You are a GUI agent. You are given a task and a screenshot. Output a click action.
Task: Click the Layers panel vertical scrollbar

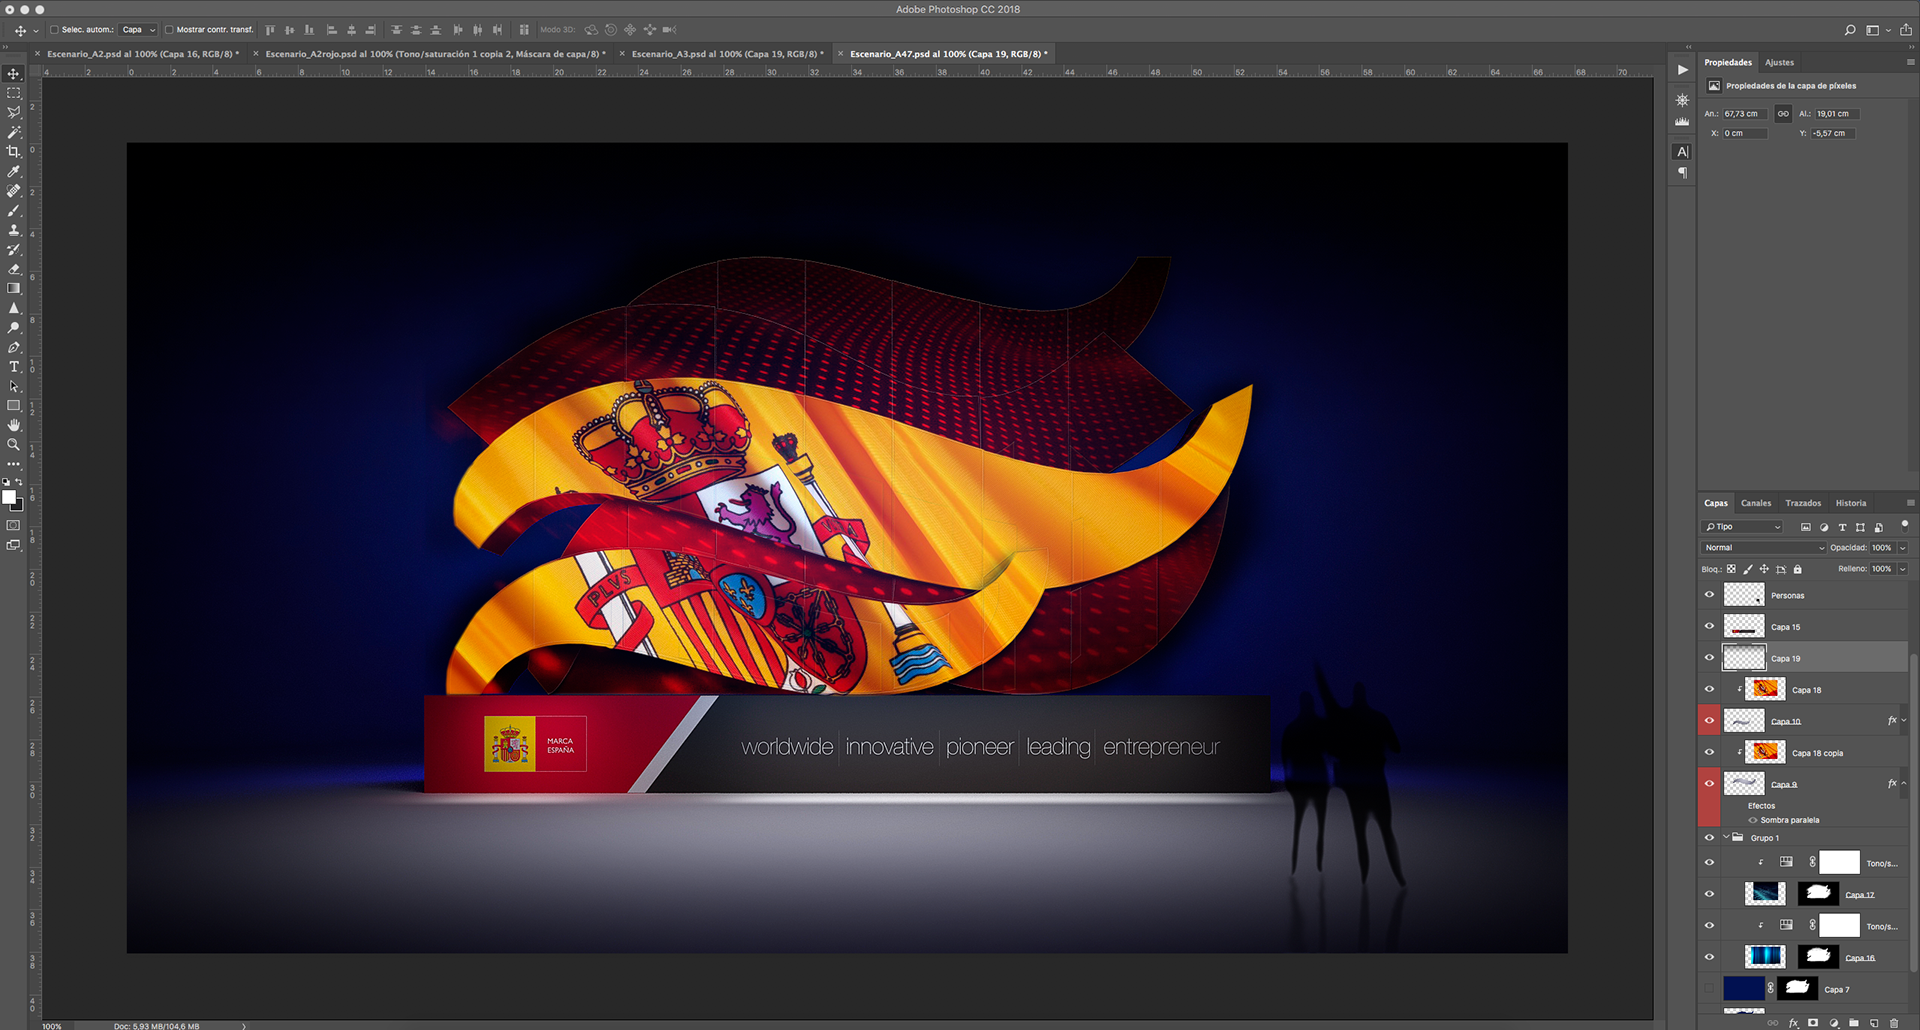(1913, 811)
